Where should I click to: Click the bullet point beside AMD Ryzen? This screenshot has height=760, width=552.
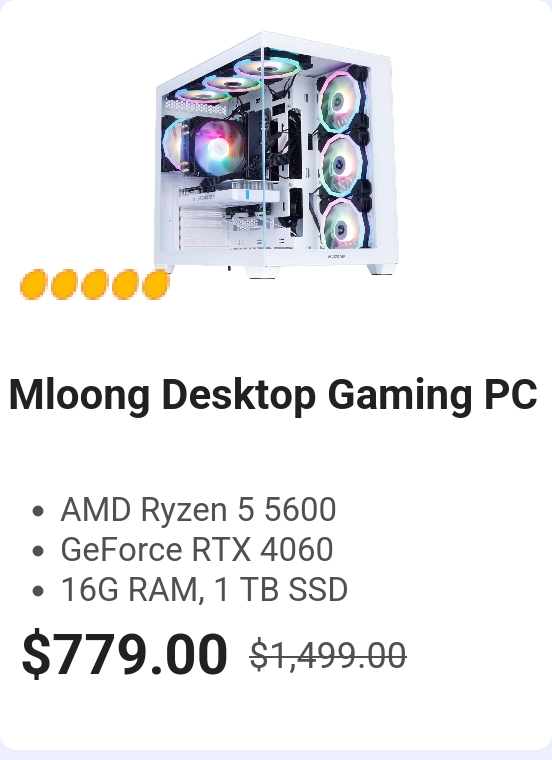(38, 511)
